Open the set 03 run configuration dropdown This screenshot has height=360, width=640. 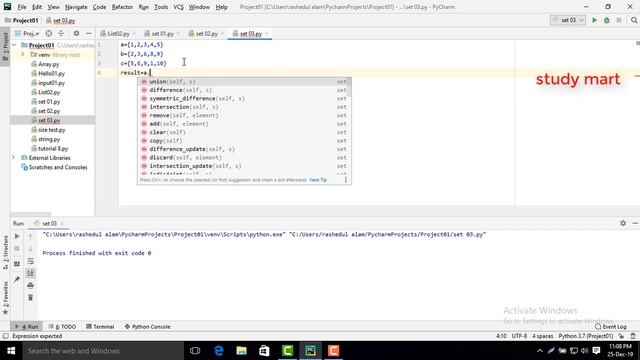click(x=568, y=20)
